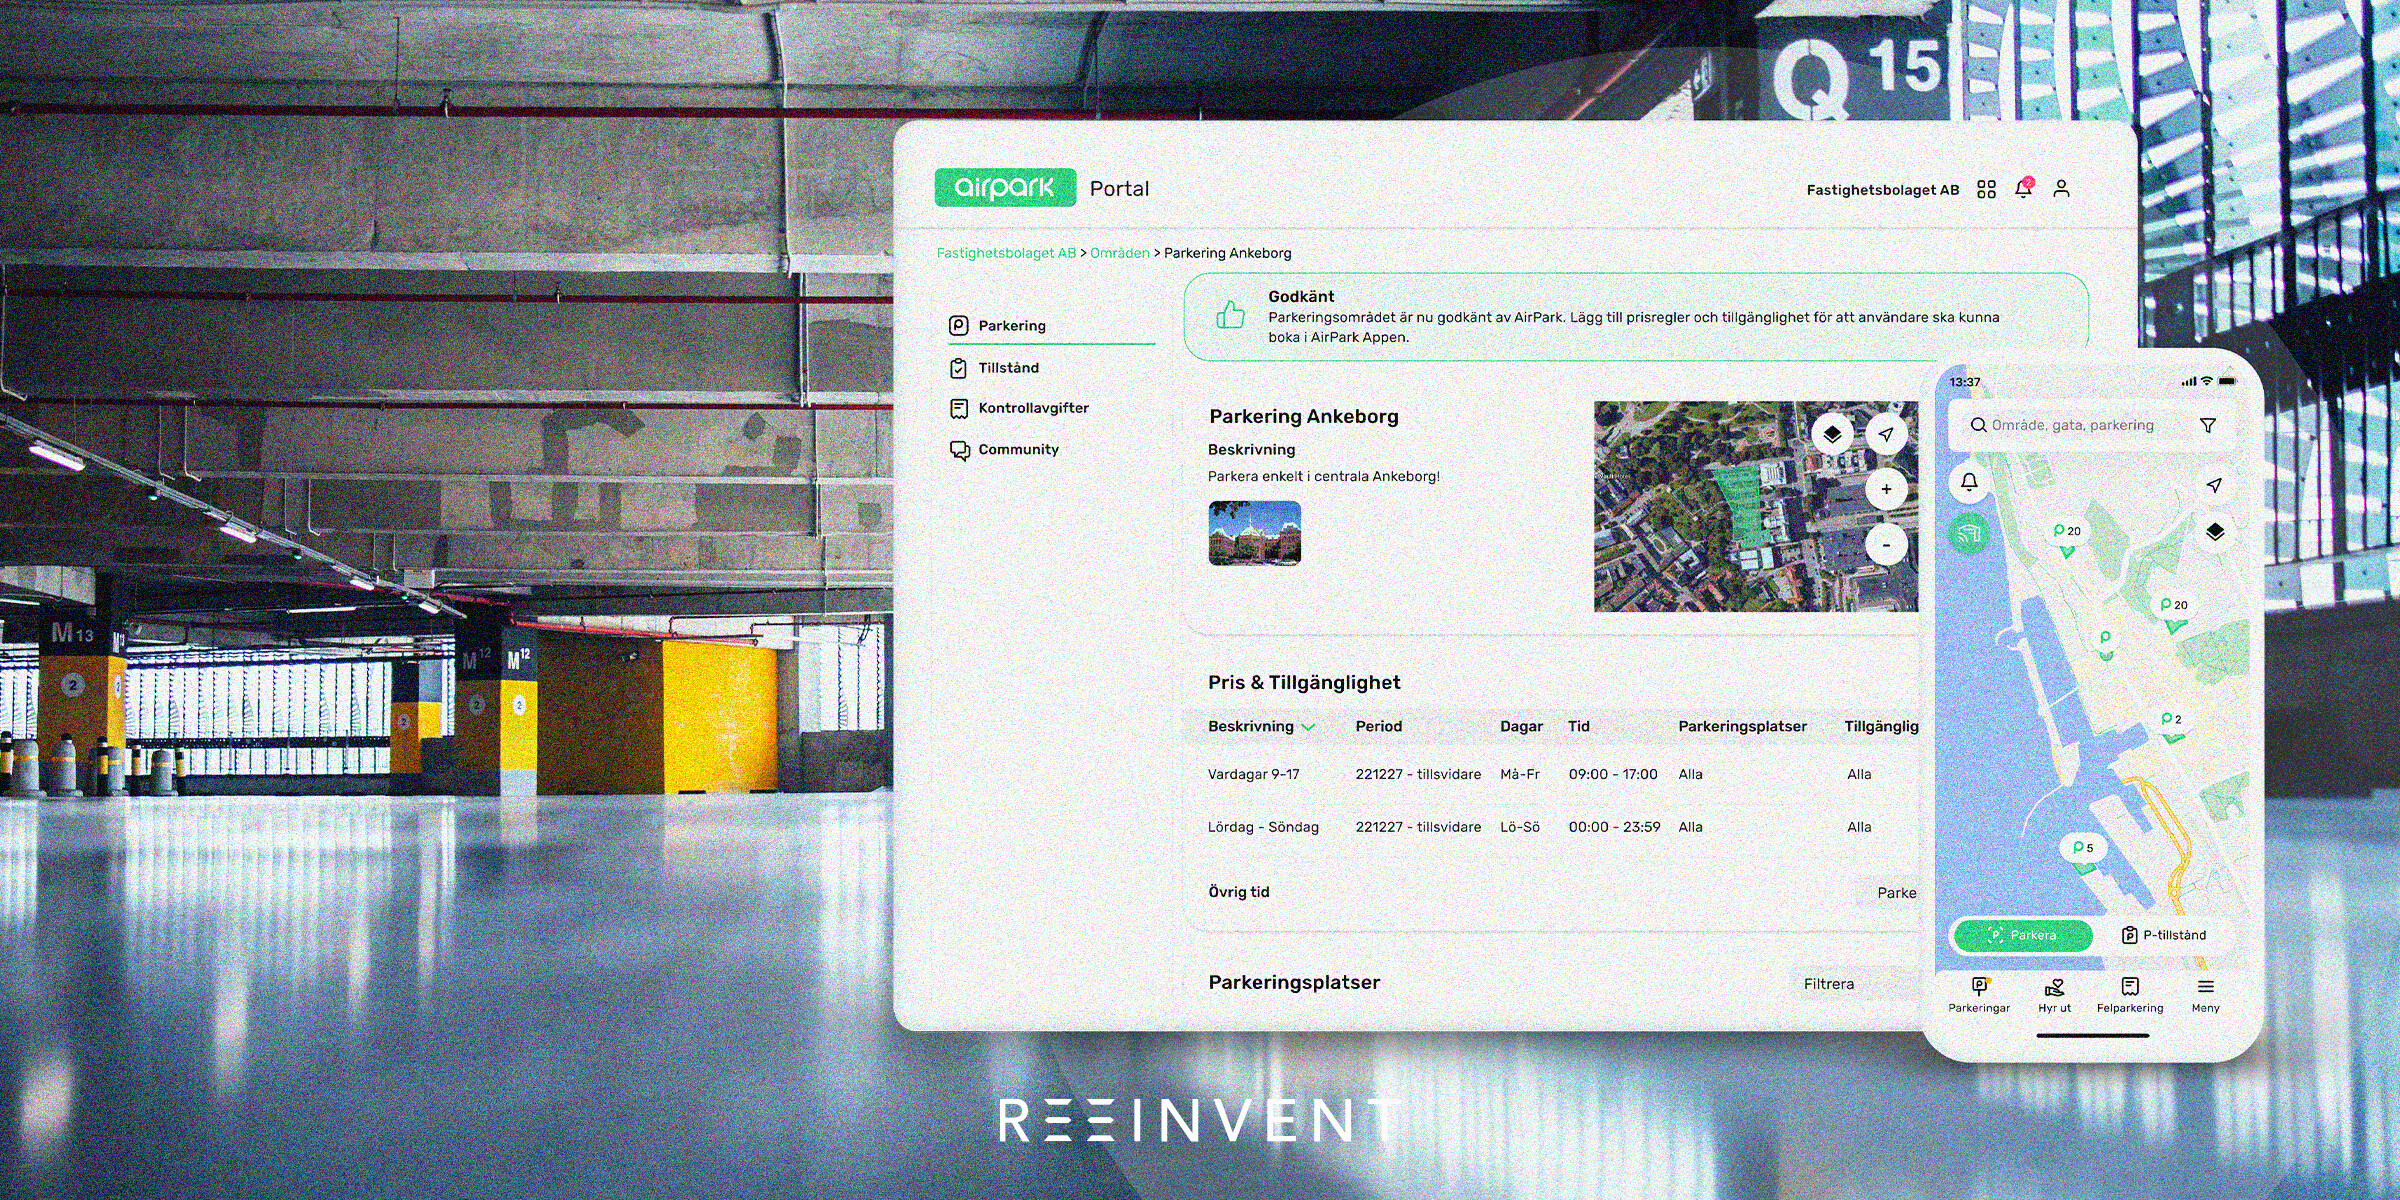Tap the P-tillstånd button on the phone
Viewport: 2400px width, 1200px height.
2164,935
